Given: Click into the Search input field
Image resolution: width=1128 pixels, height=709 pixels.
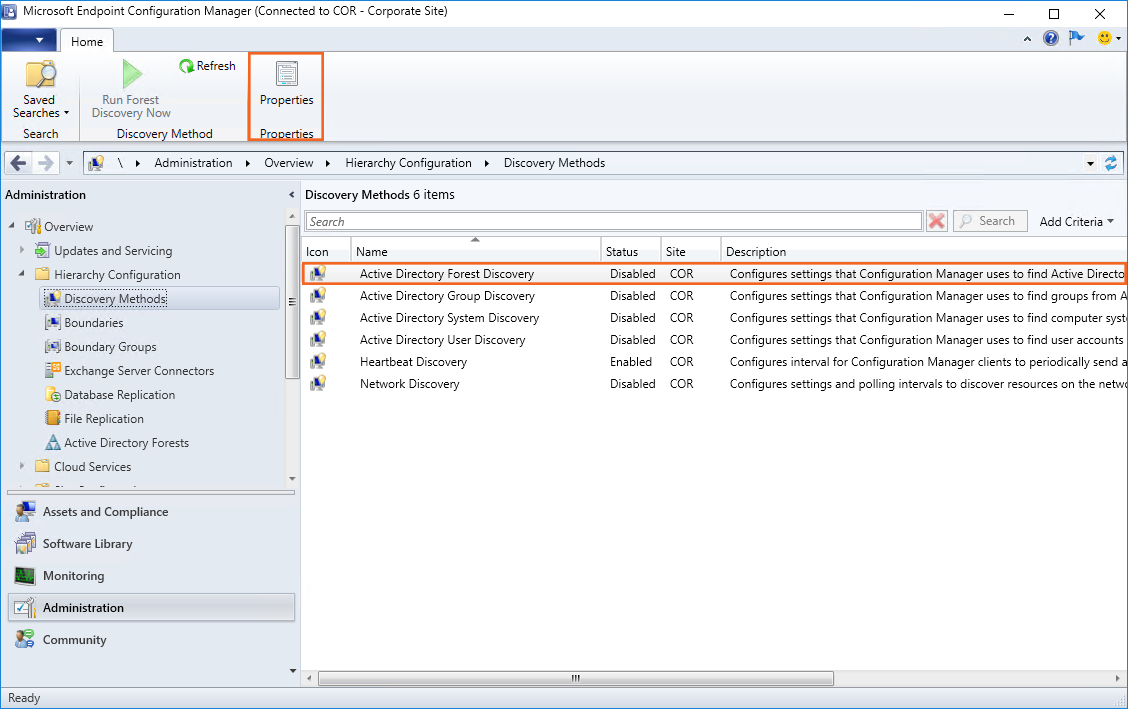Looking at the screenshot, I should point(613,221).
